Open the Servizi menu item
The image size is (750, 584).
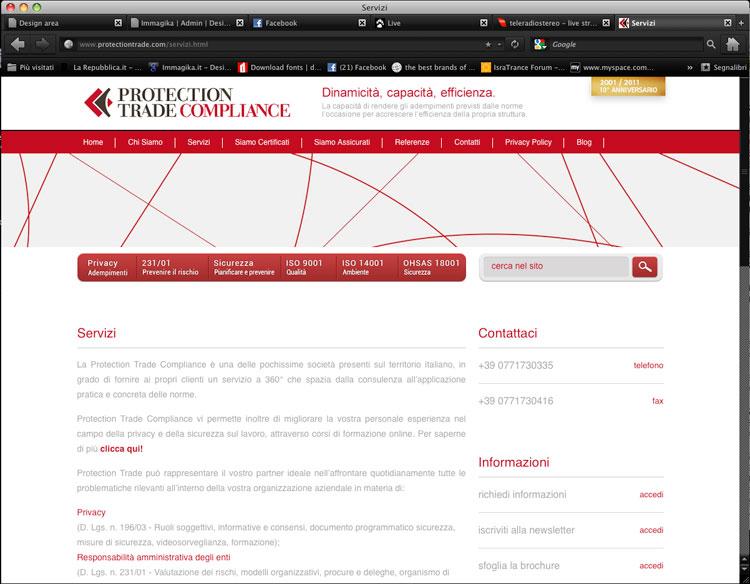[199, 142]
